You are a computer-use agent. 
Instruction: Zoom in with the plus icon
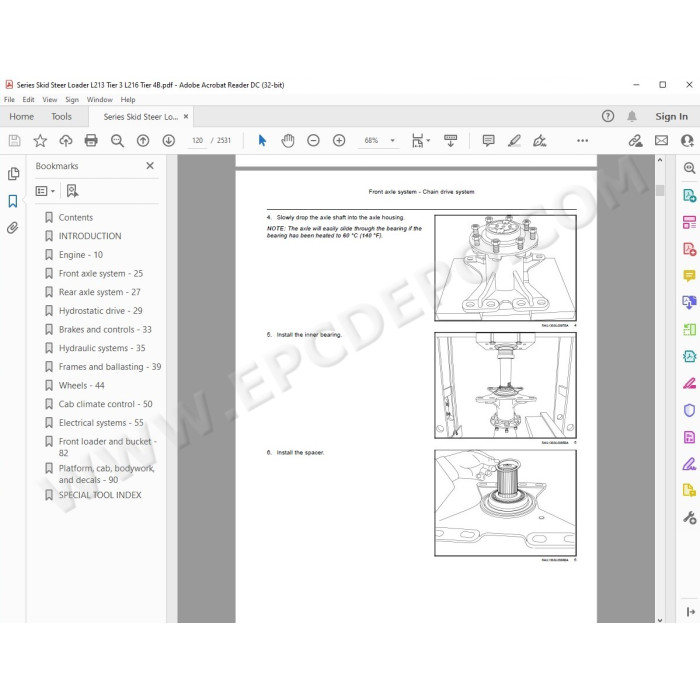click(339, 141)
